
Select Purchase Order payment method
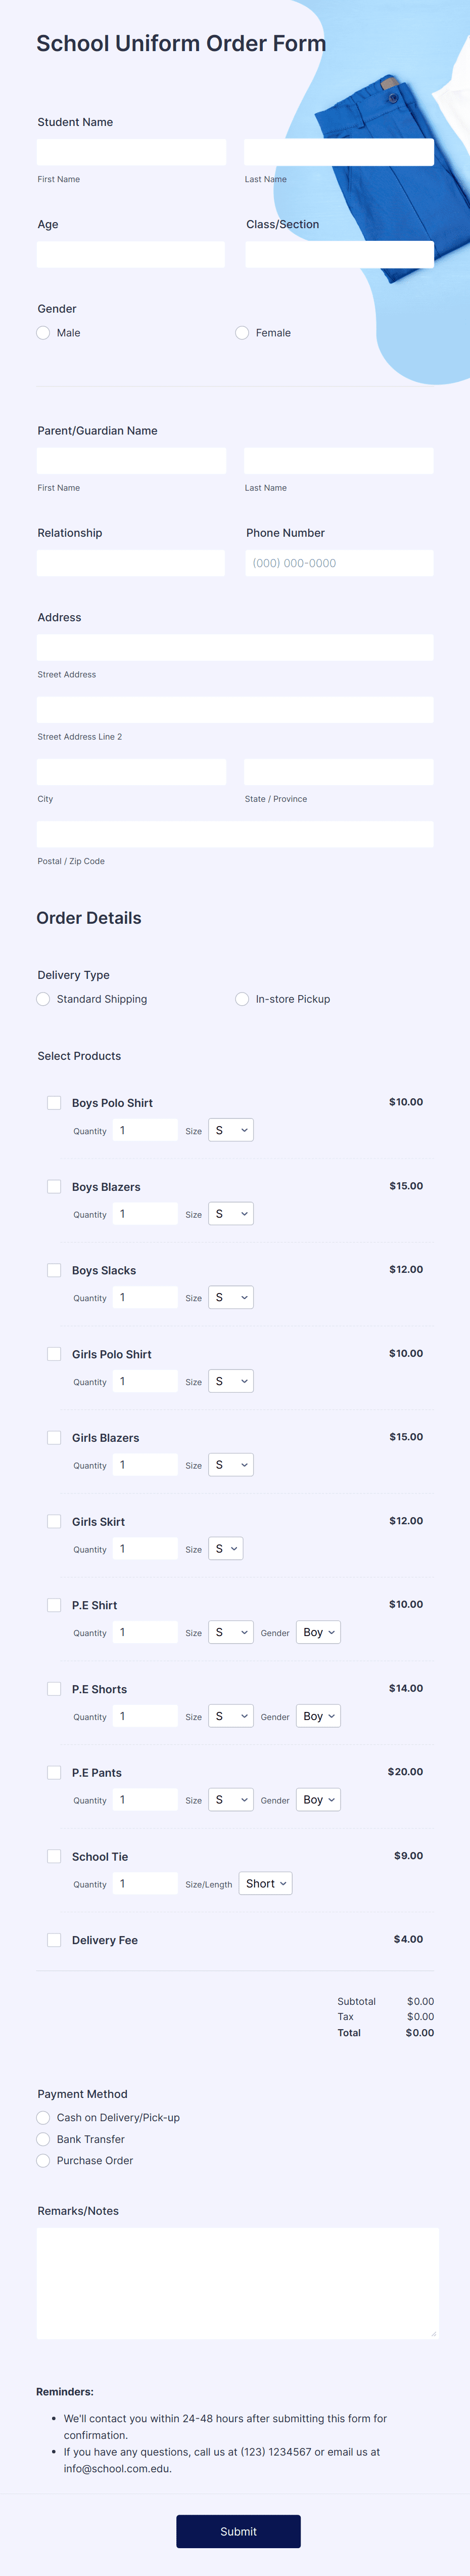(x=43, y=2161)
